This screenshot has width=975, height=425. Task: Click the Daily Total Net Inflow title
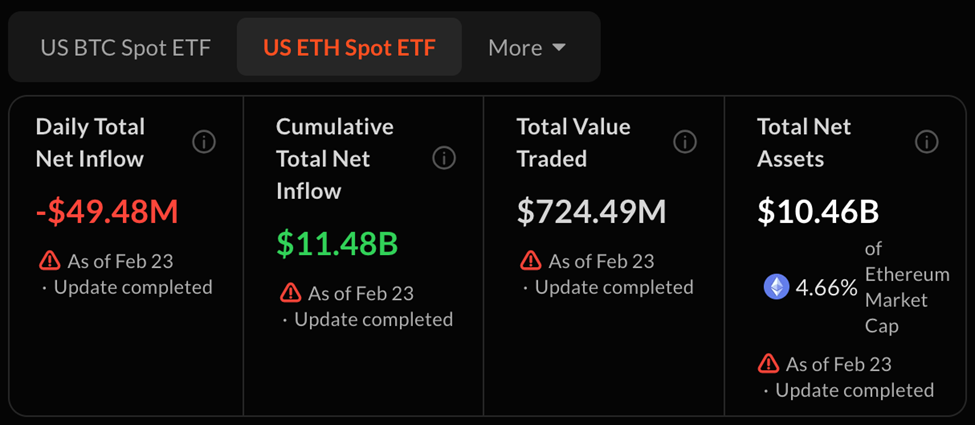click(91, 142)
